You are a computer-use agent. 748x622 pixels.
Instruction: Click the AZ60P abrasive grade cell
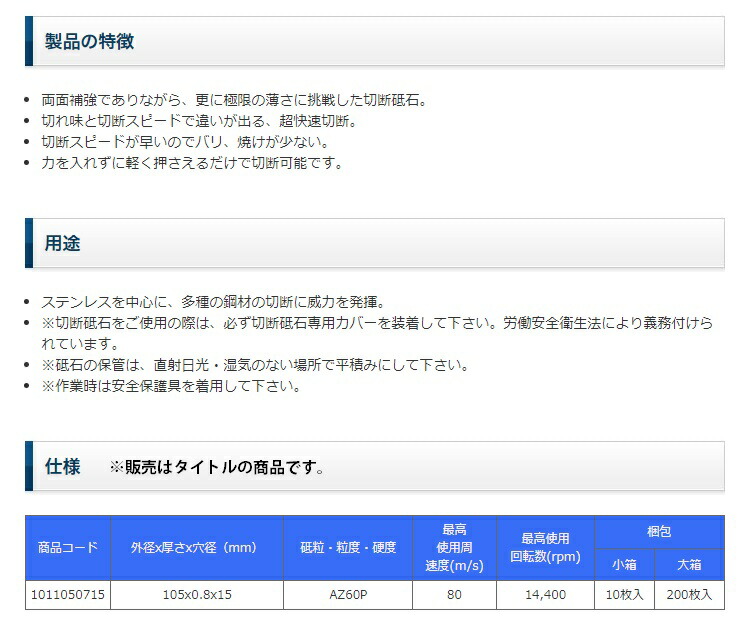348,595
